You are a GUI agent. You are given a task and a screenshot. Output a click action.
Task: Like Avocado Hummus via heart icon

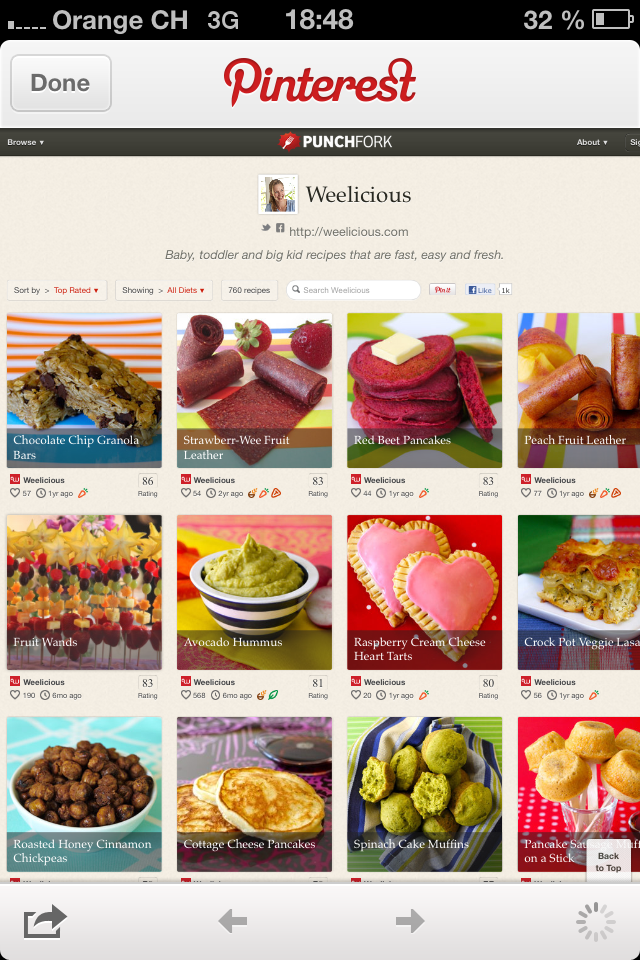coord(186,695)
